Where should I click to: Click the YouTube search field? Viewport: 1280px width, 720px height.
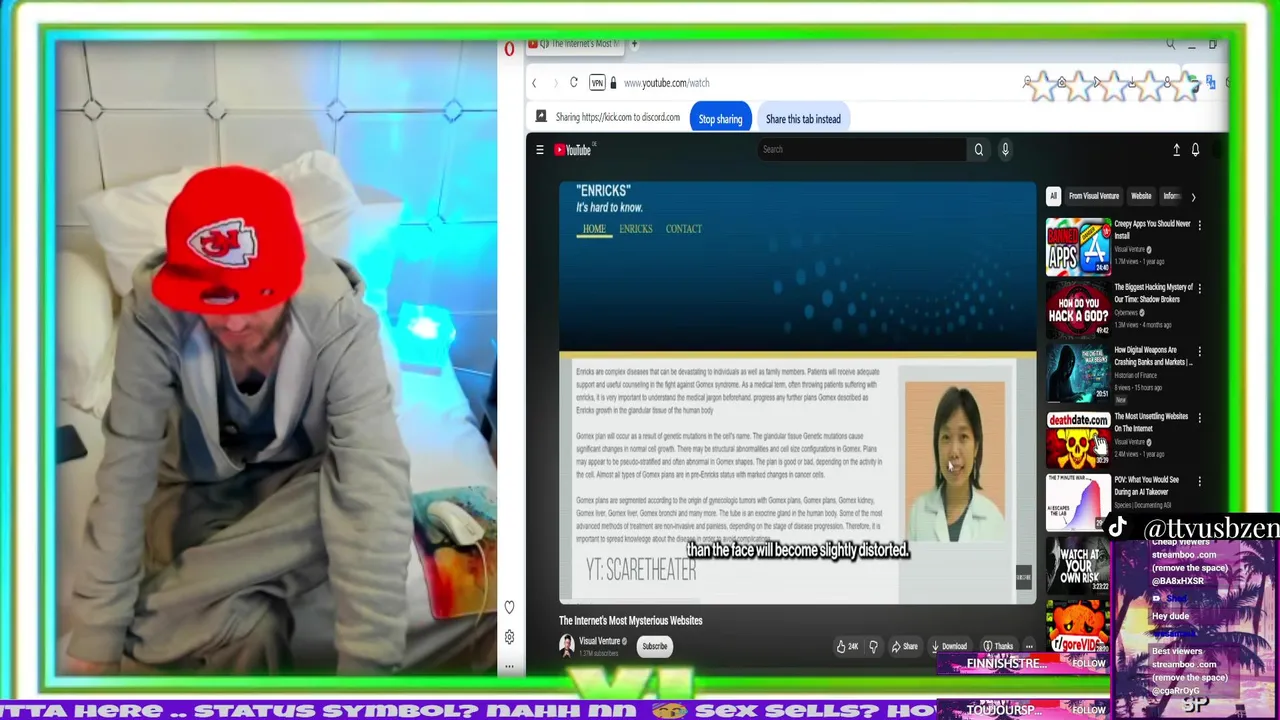coord(860,150)
